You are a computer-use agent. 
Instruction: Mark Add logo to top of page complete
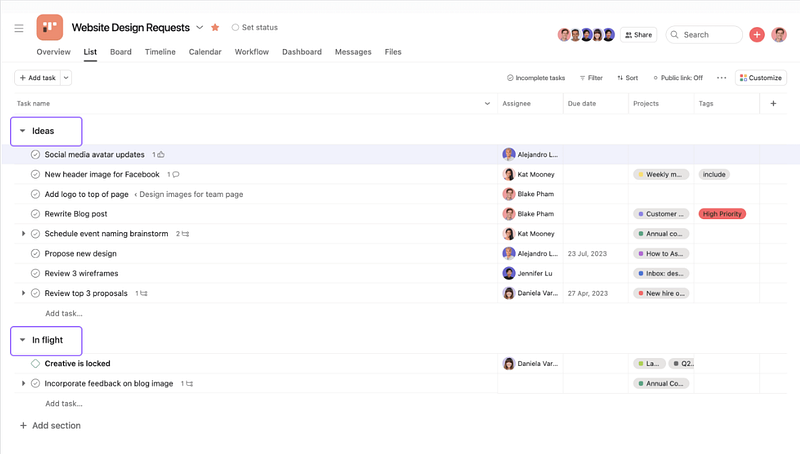[35, 194]
